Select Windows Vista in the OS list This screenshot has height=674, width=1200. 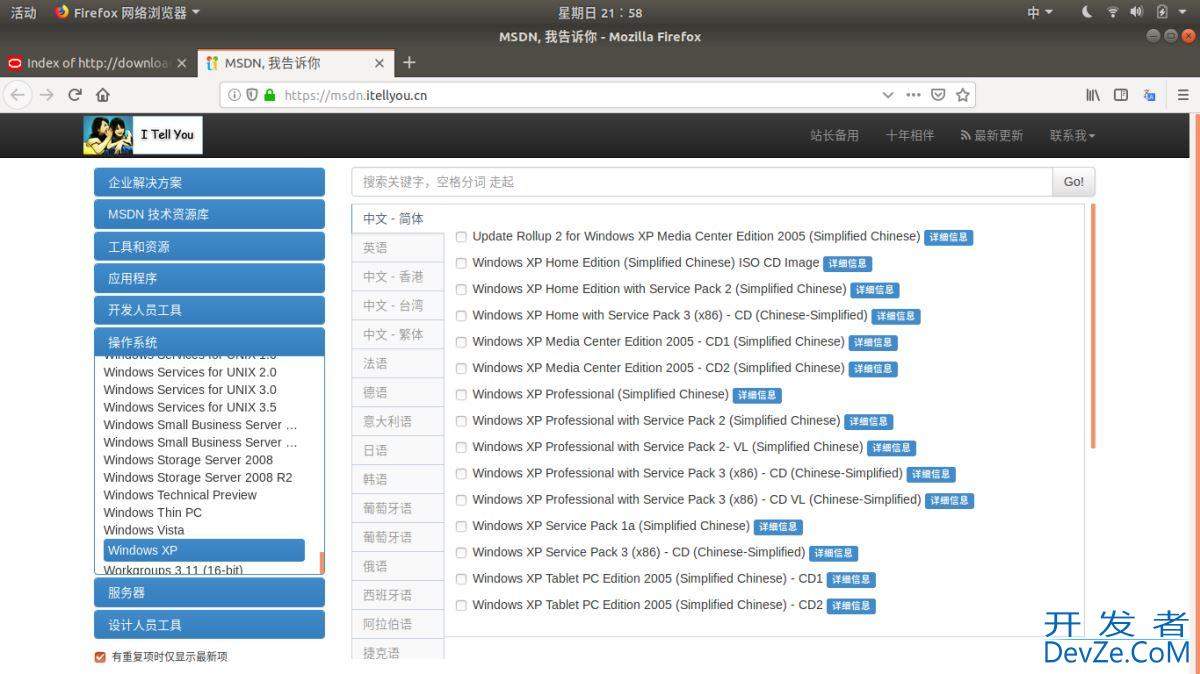144,530
